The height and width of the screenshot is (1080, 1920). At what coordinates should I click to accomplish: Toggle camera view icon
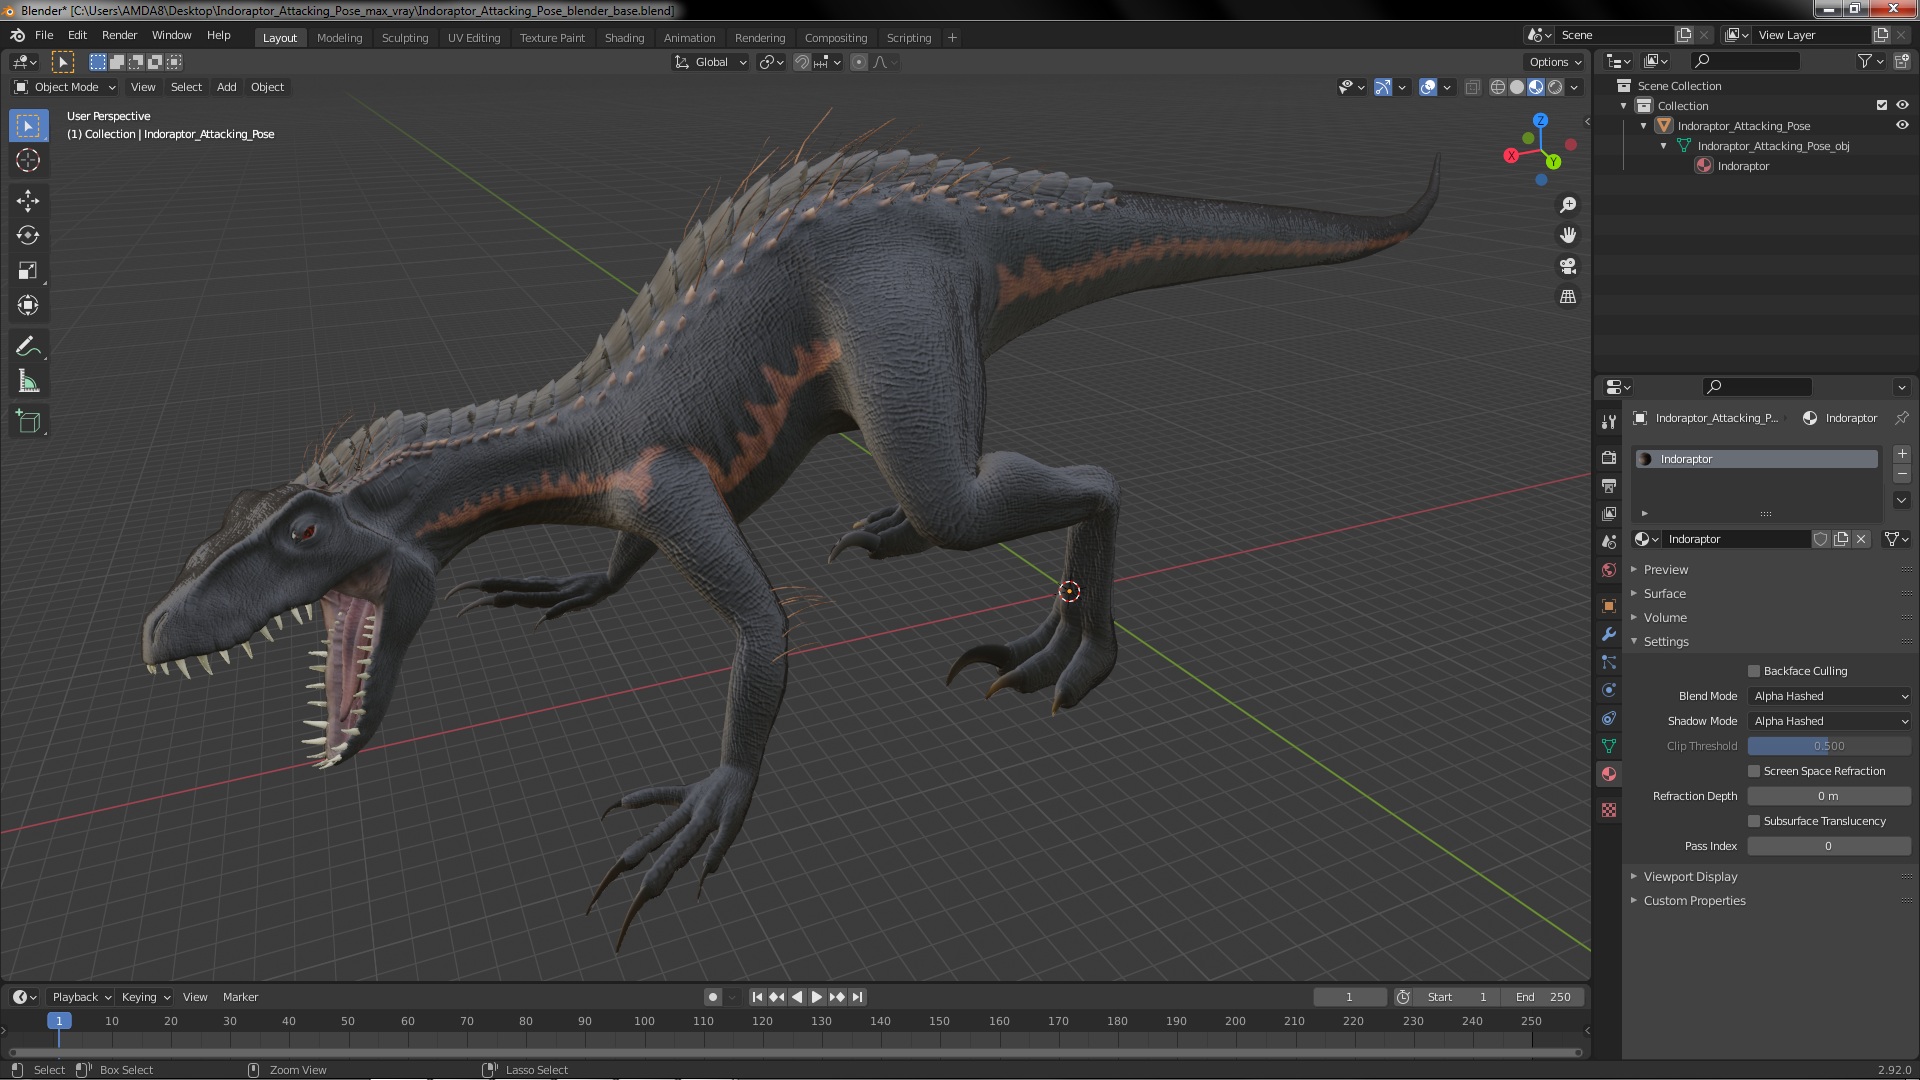[1568, 266]
